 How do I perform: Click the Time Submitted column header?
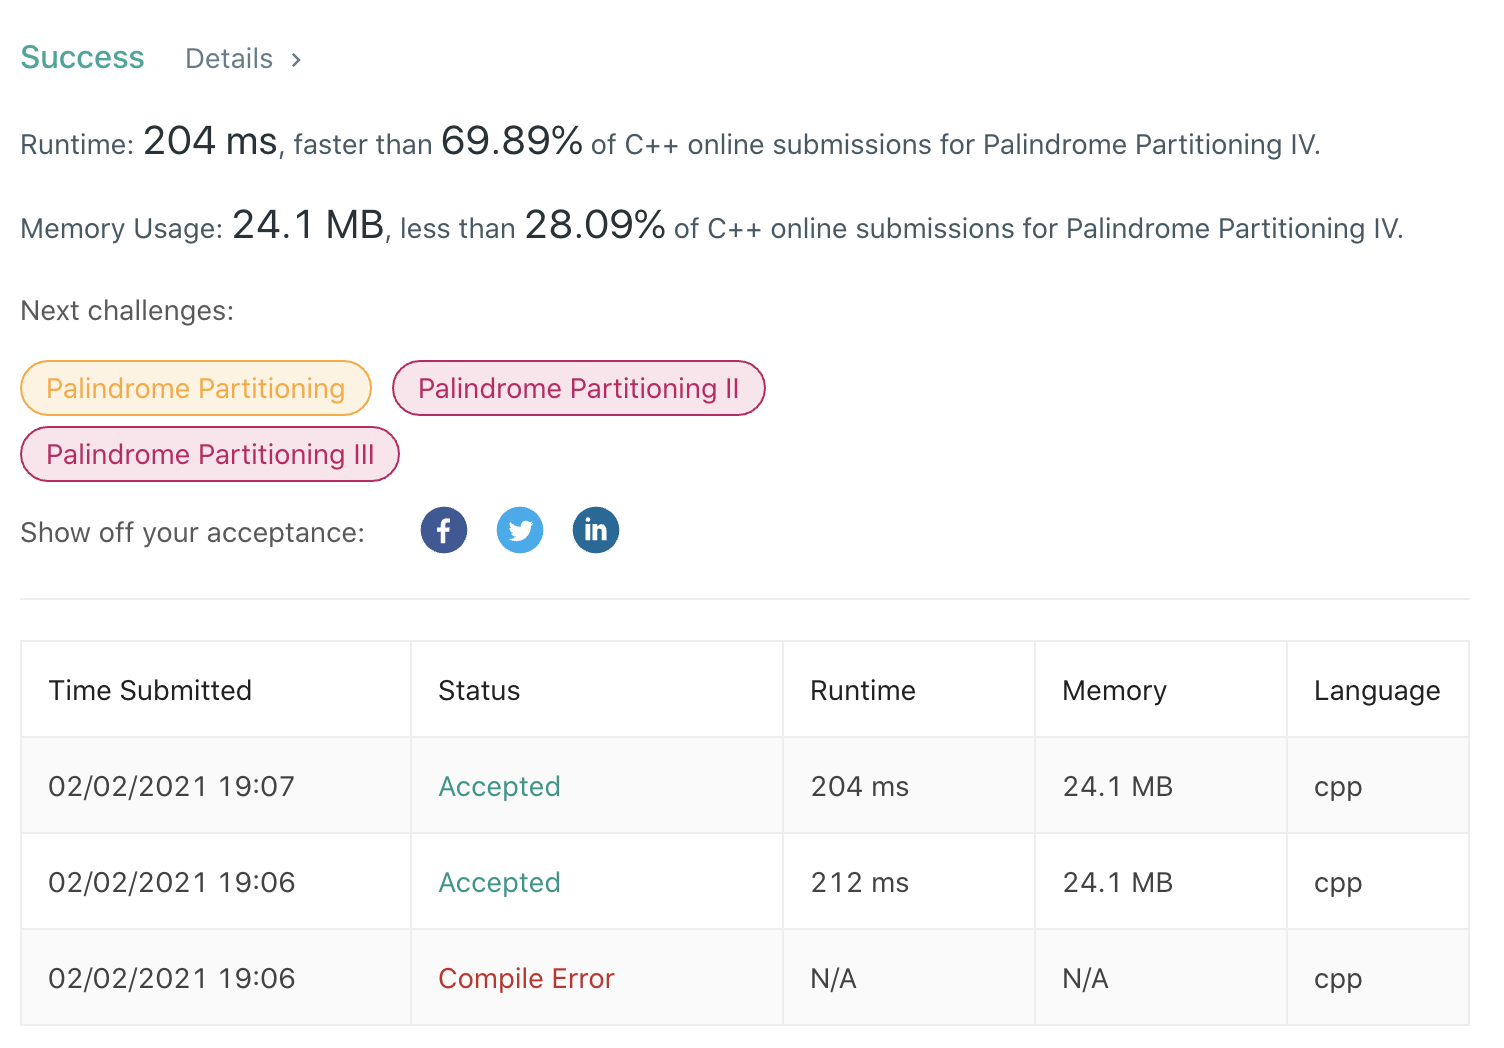[150, 690]
